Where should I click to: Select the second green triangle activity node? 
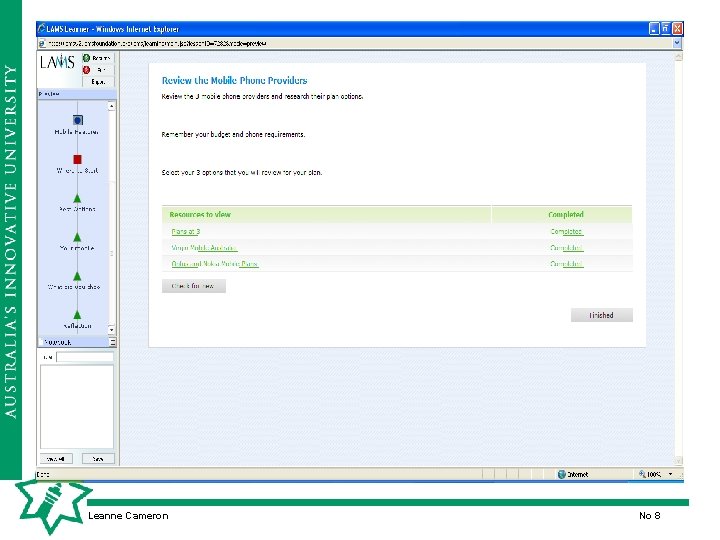(x=77, y=237)
